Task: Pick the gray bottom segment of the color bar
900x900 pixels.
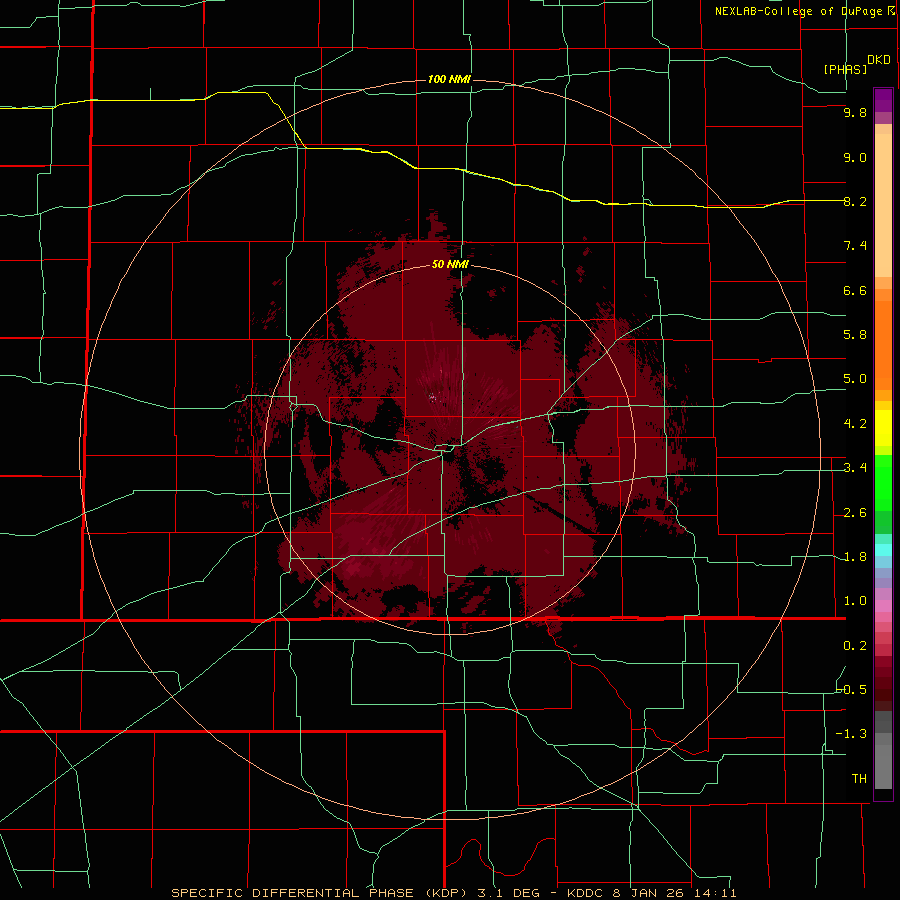Action: 883,766
